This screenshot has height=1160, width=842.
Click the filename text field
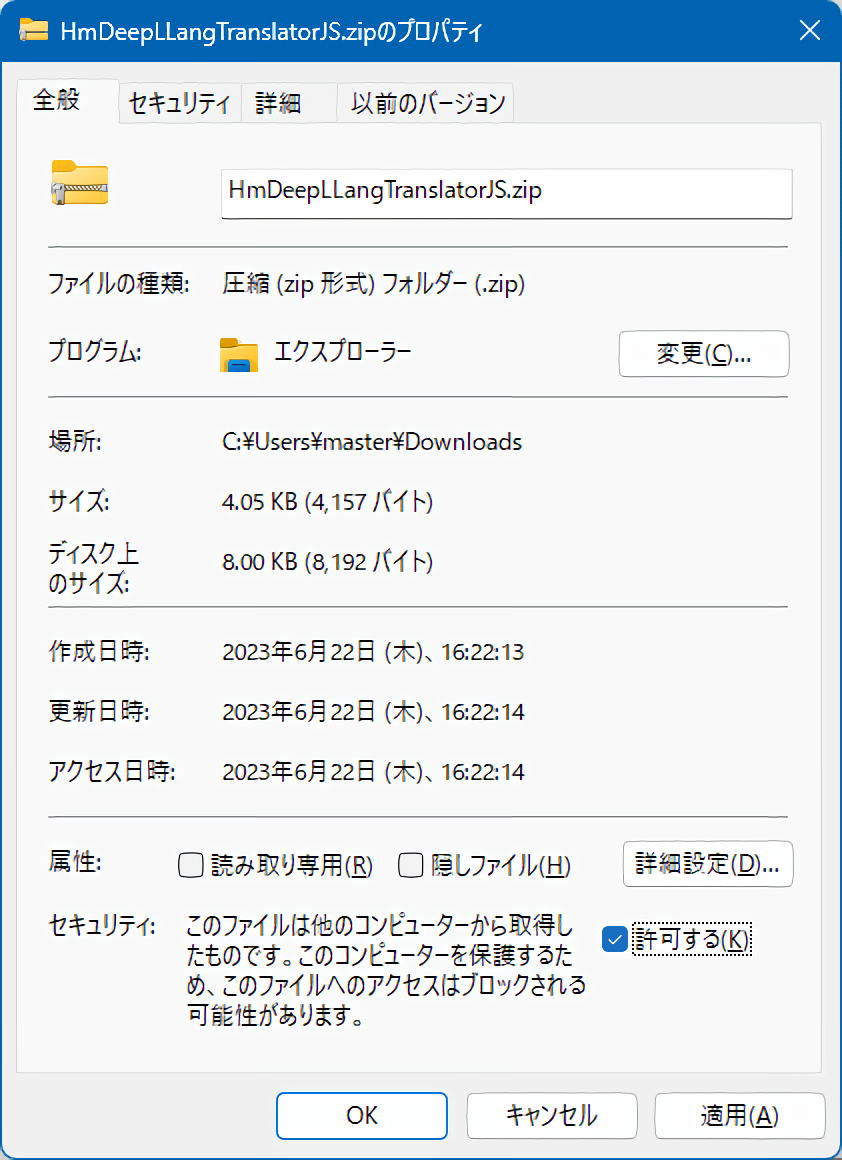click(x=506, y=191)
